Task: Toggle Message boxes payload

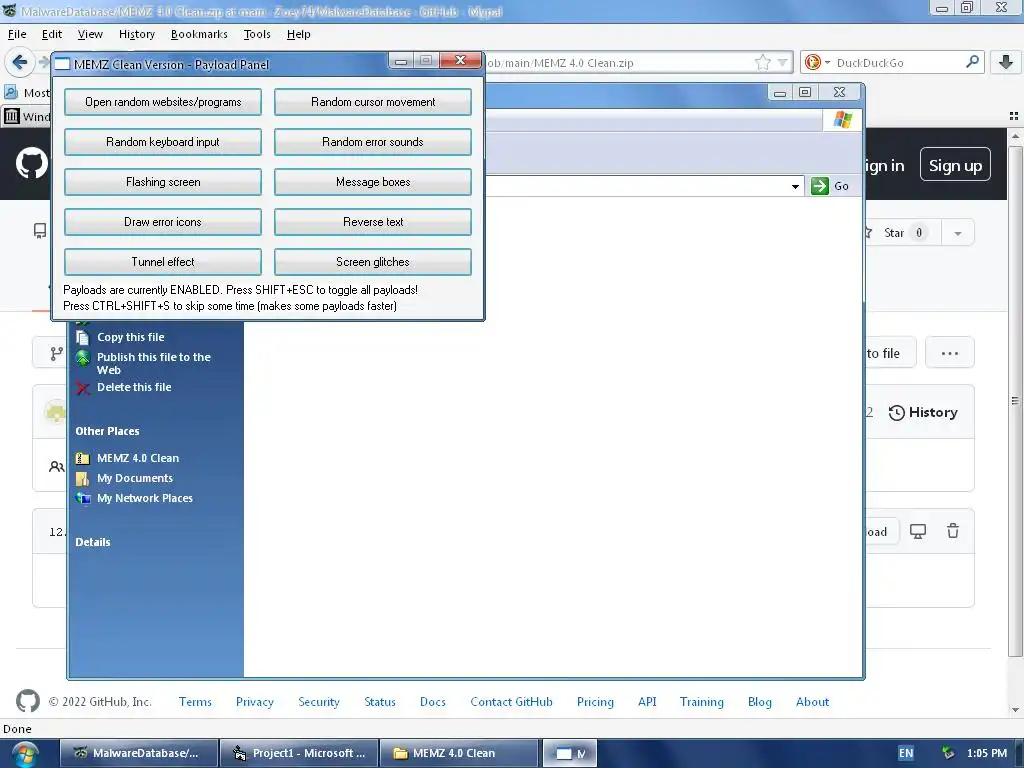Action: click(373, 182)
